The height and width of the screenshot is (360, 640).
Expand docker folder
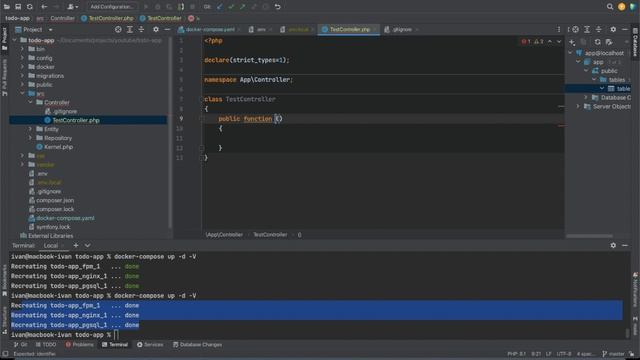click(x=22, y=67)
